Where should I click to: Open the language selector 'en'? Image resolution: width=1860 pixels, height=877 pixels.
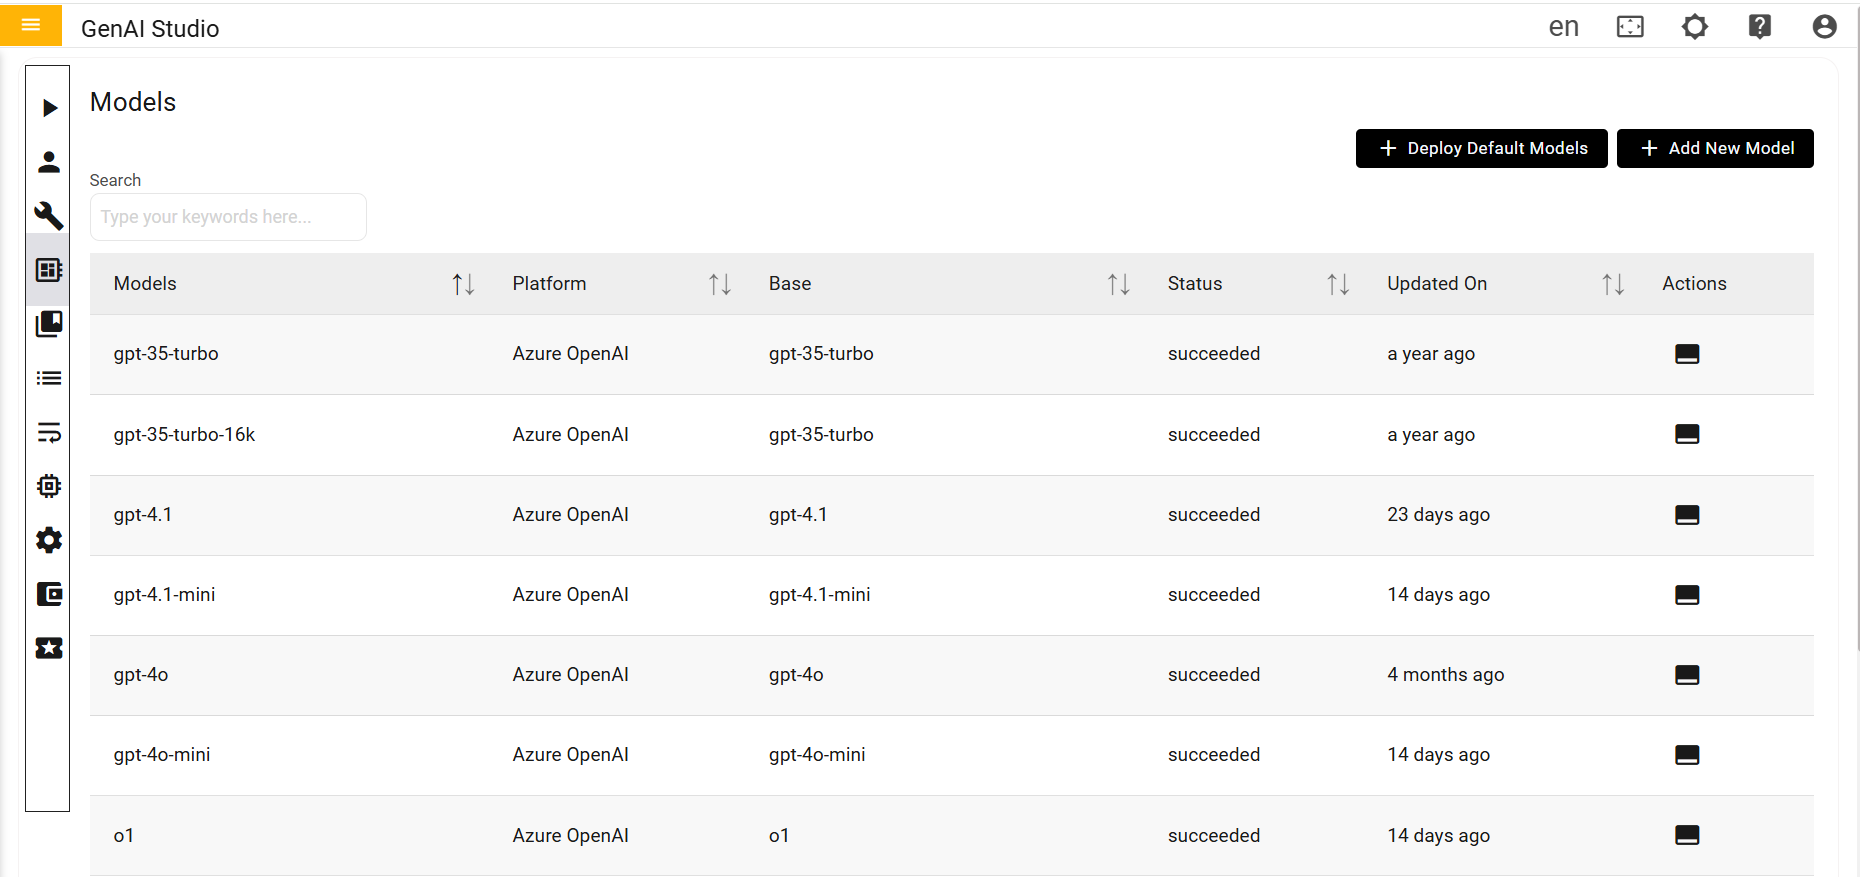pyautogui.click(x=1563, y=27)
